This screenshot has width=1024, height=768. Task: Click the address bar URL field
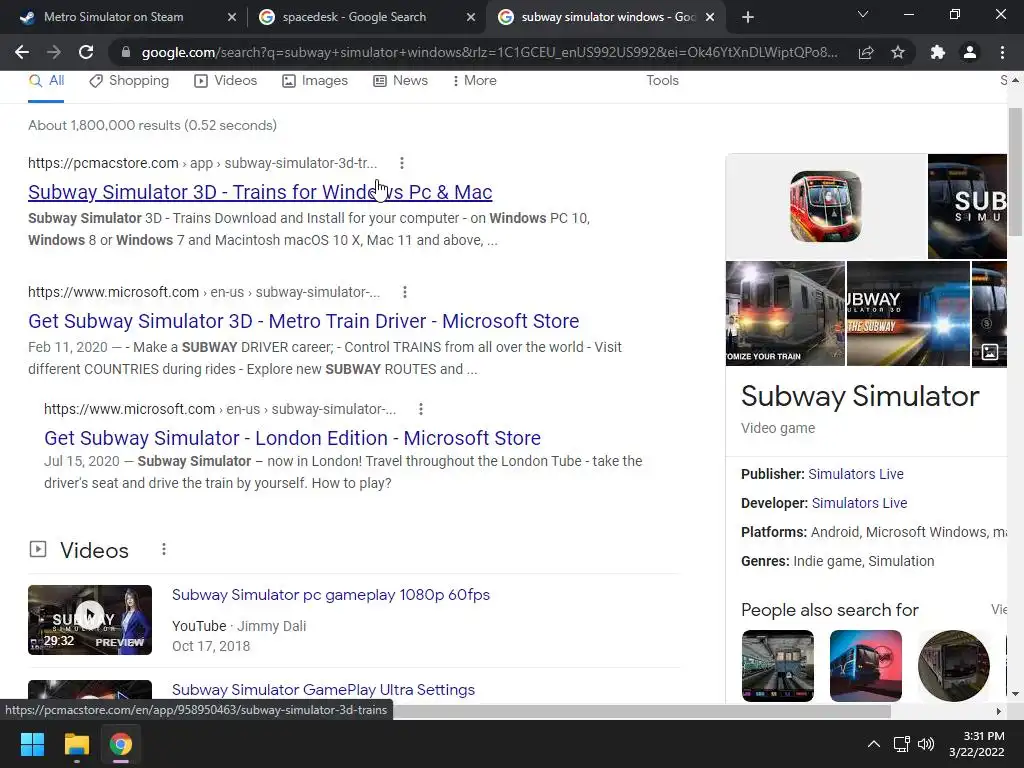(x=490, y=52)
